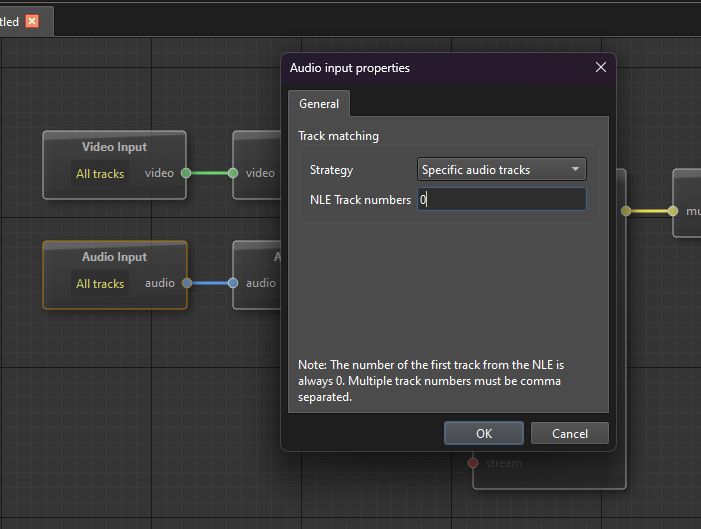Click the green video output port
Screen dimensions: 701x529
(186, 173)
